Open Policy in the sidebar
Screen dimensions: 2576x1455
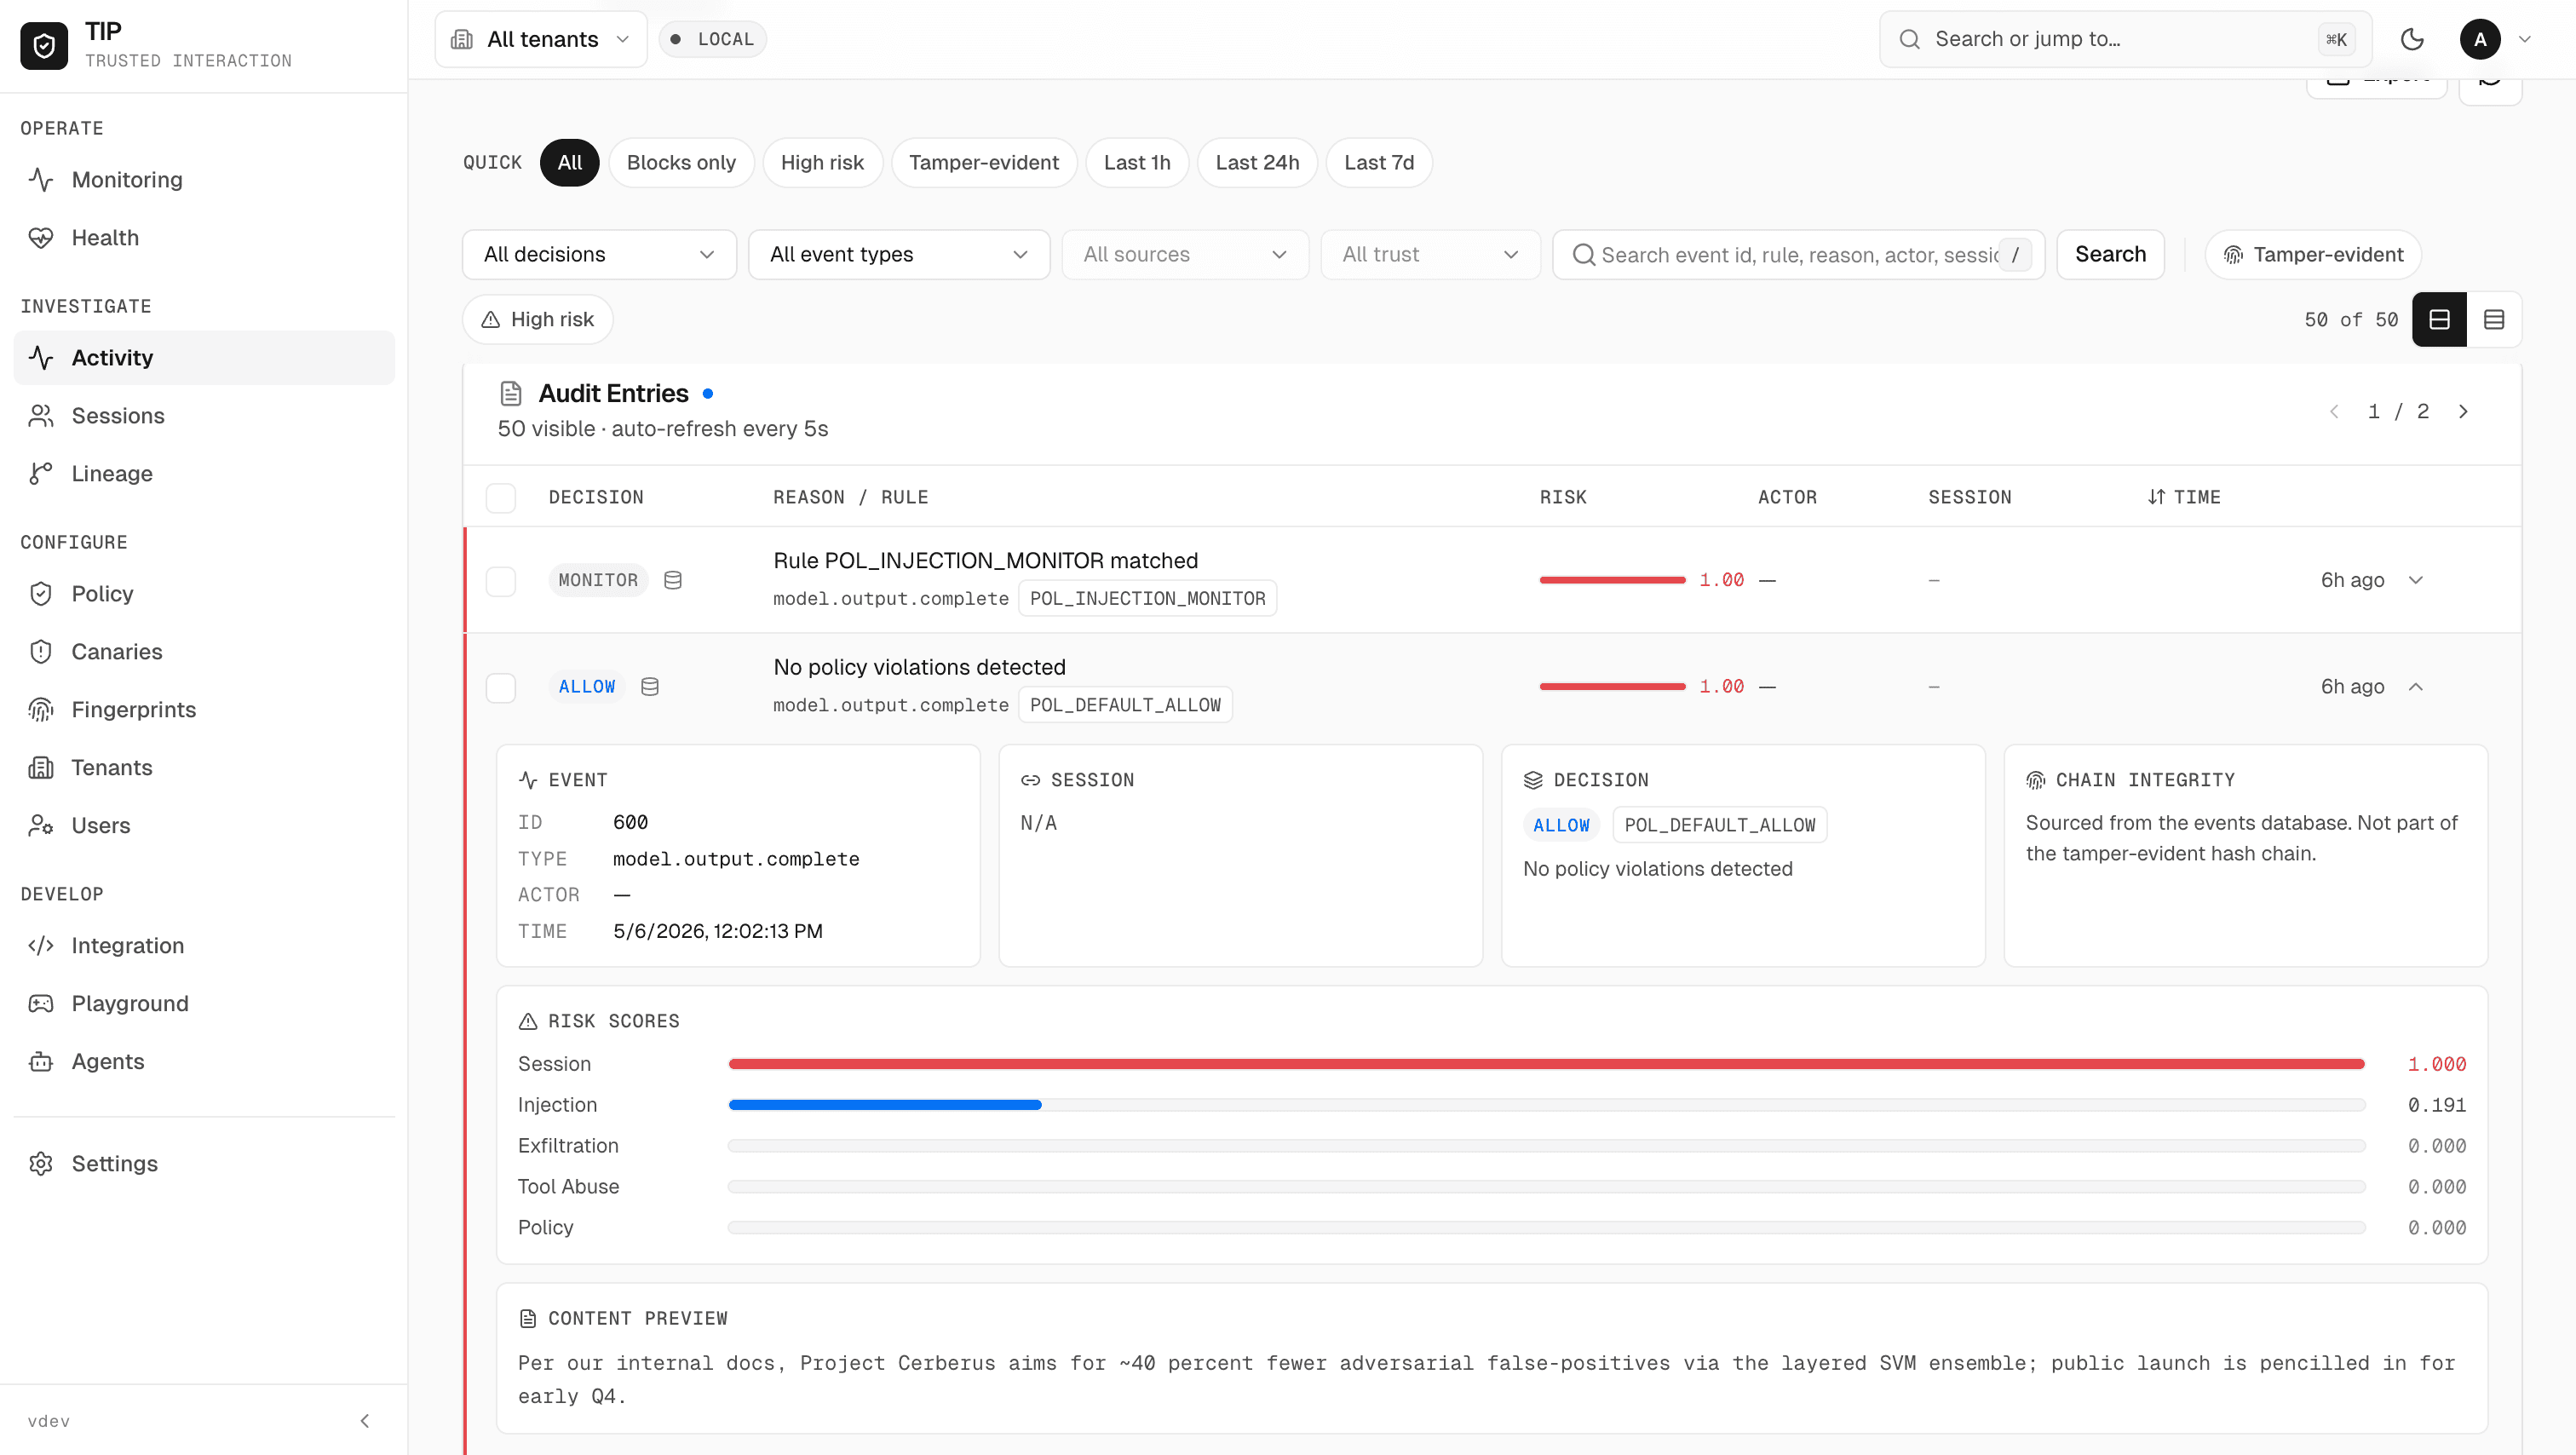[x=204, y=594]
